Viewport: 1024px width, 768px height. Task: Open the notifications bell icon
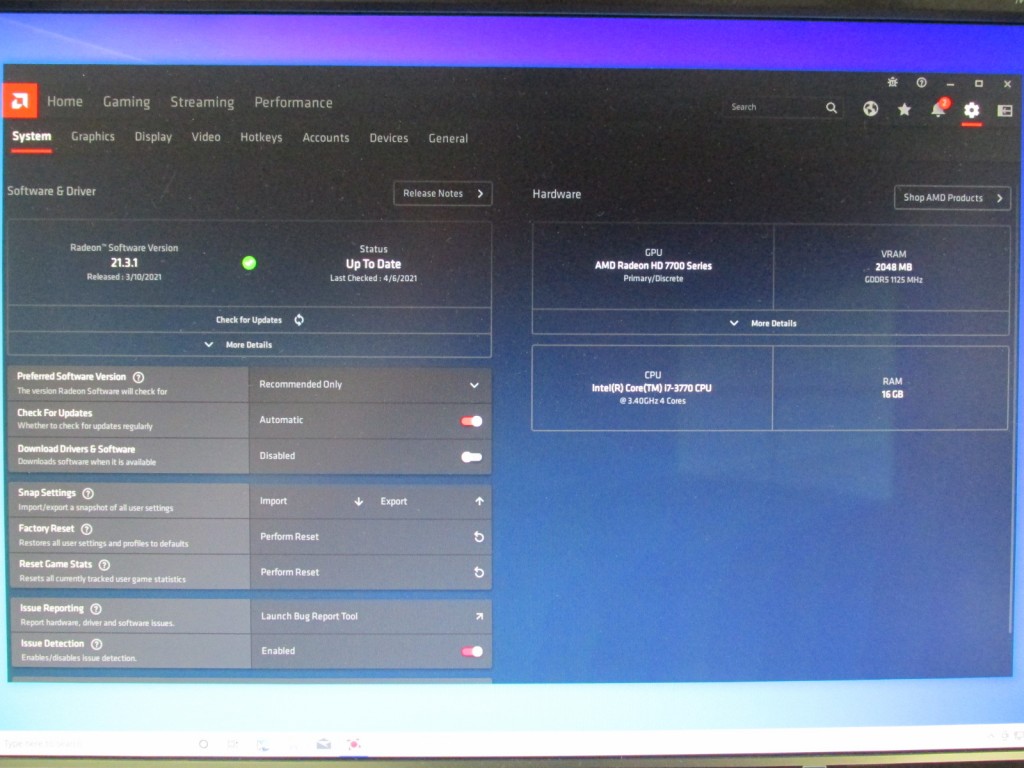[x=938, y=108]
